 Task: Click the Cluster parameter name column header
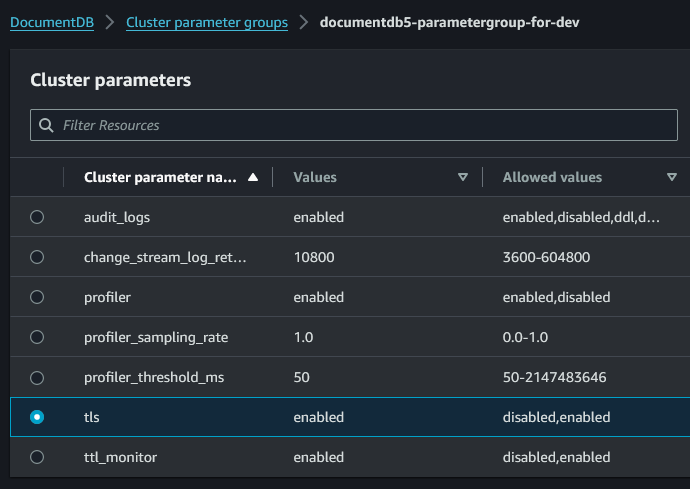pyautogui.click(x=160, y=177)
